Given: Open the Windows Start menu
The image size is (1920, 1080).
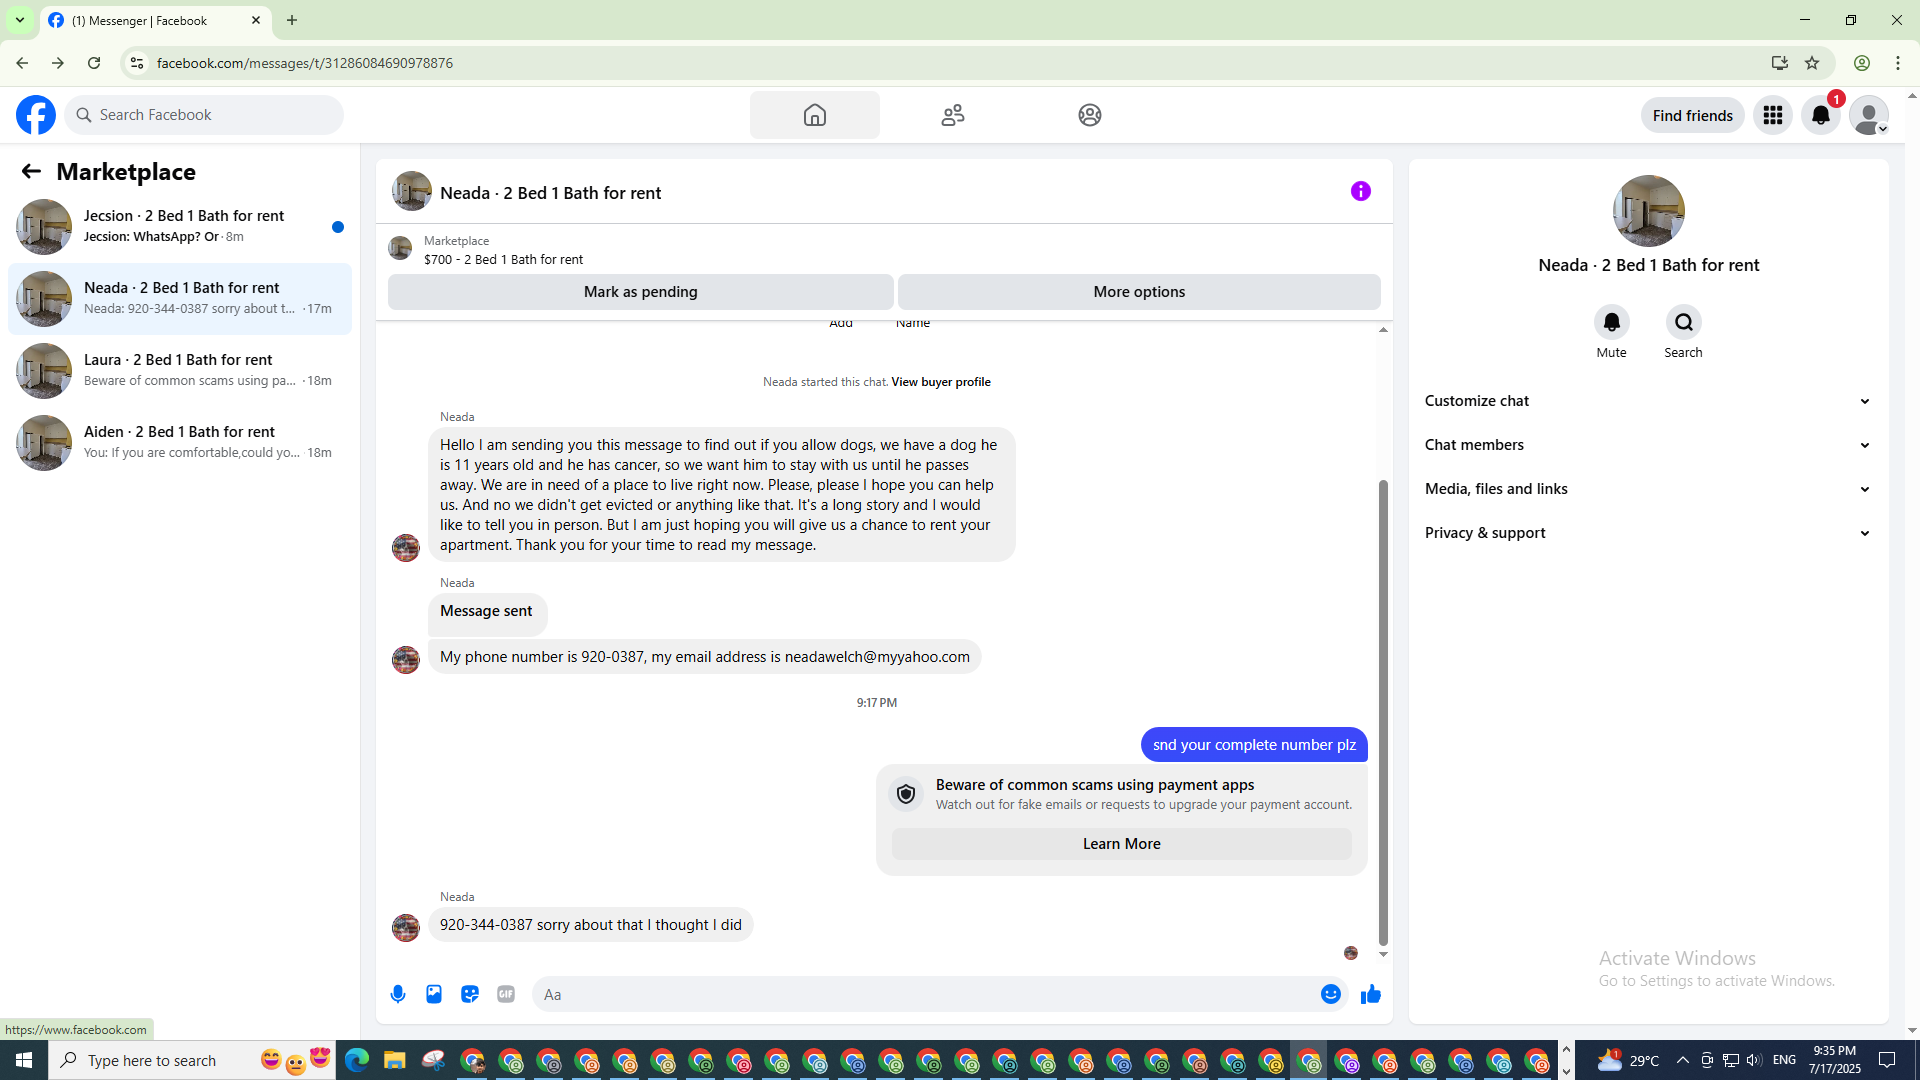Looking at the screenshot, I should (x=24, y=1060).
